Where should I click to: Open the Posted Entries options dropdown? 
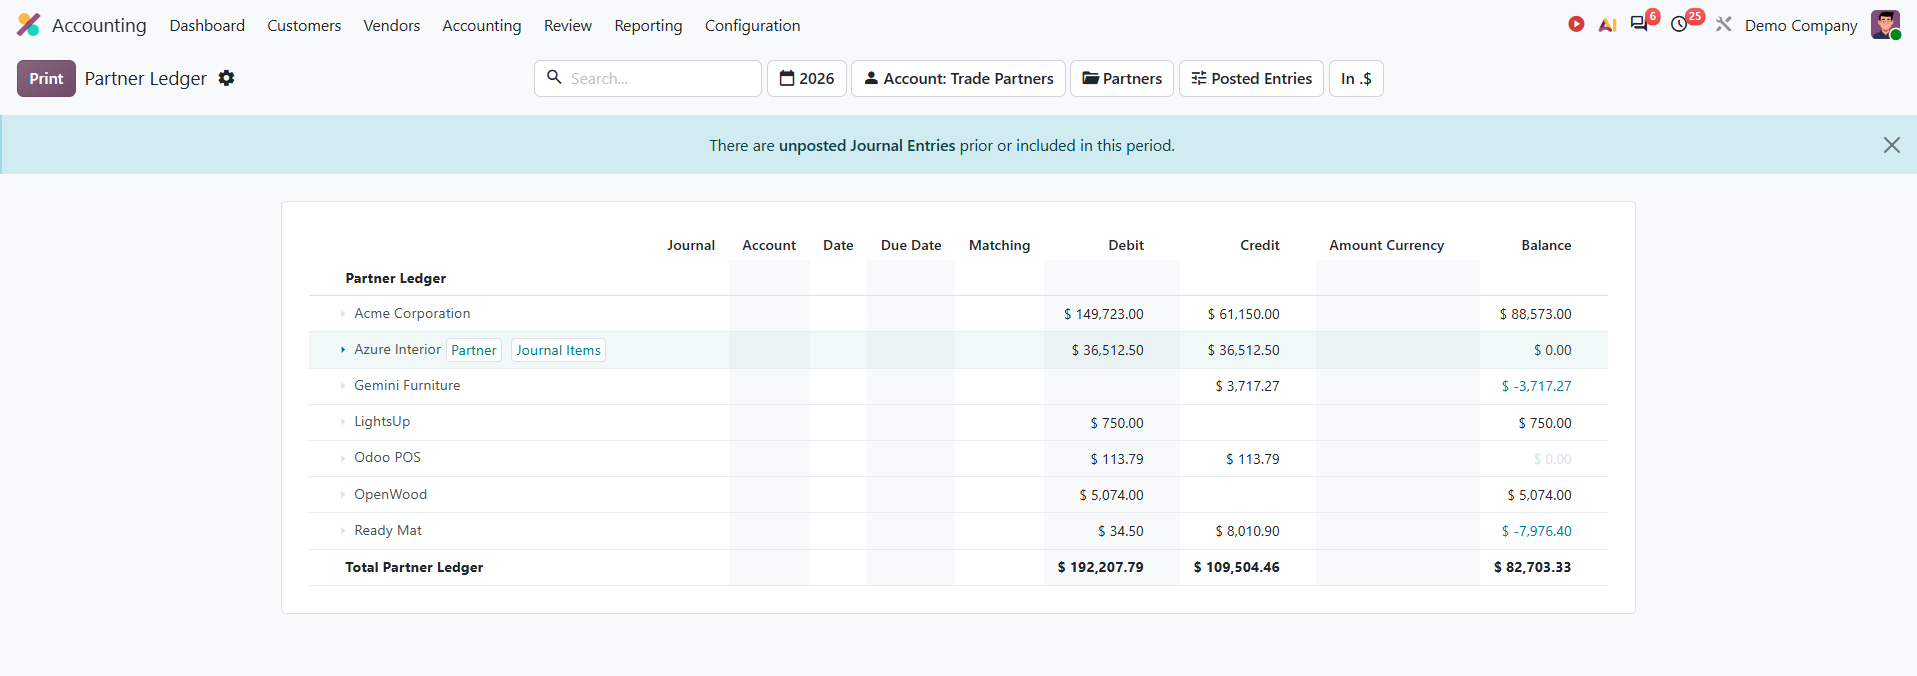(x=1251, y=78)
